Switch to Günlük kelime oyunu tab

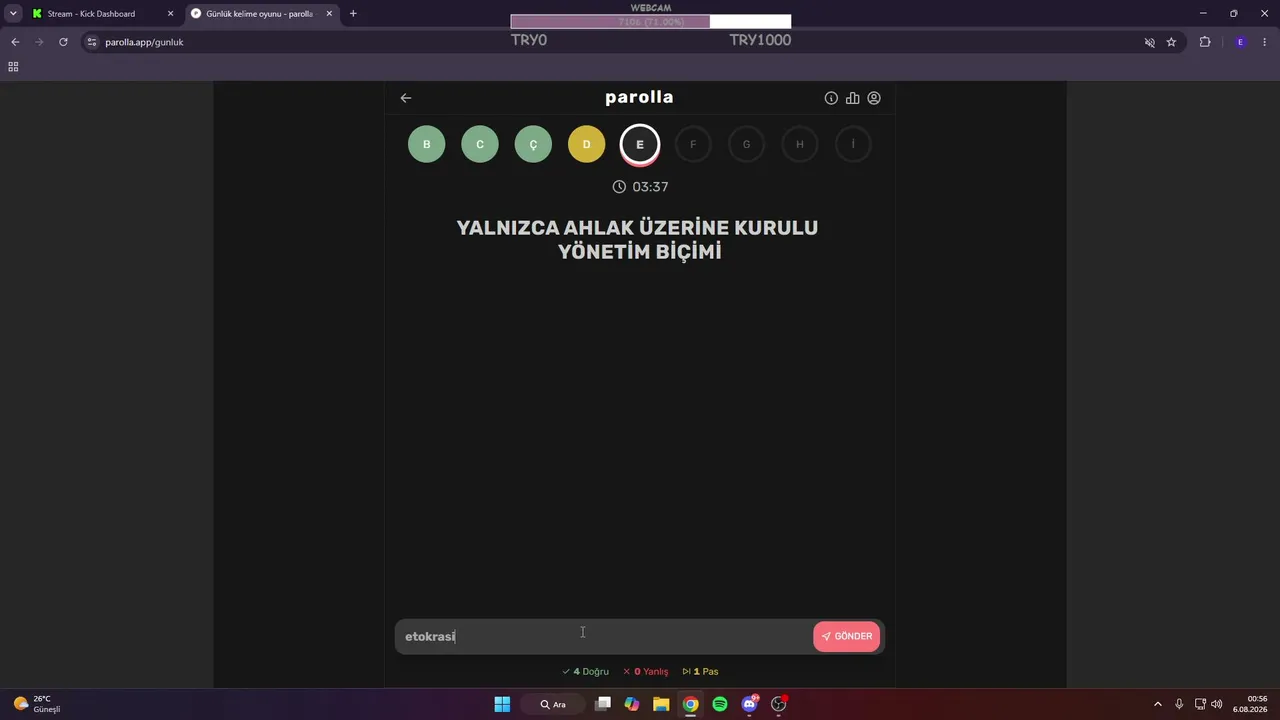[x=258, y=14]
